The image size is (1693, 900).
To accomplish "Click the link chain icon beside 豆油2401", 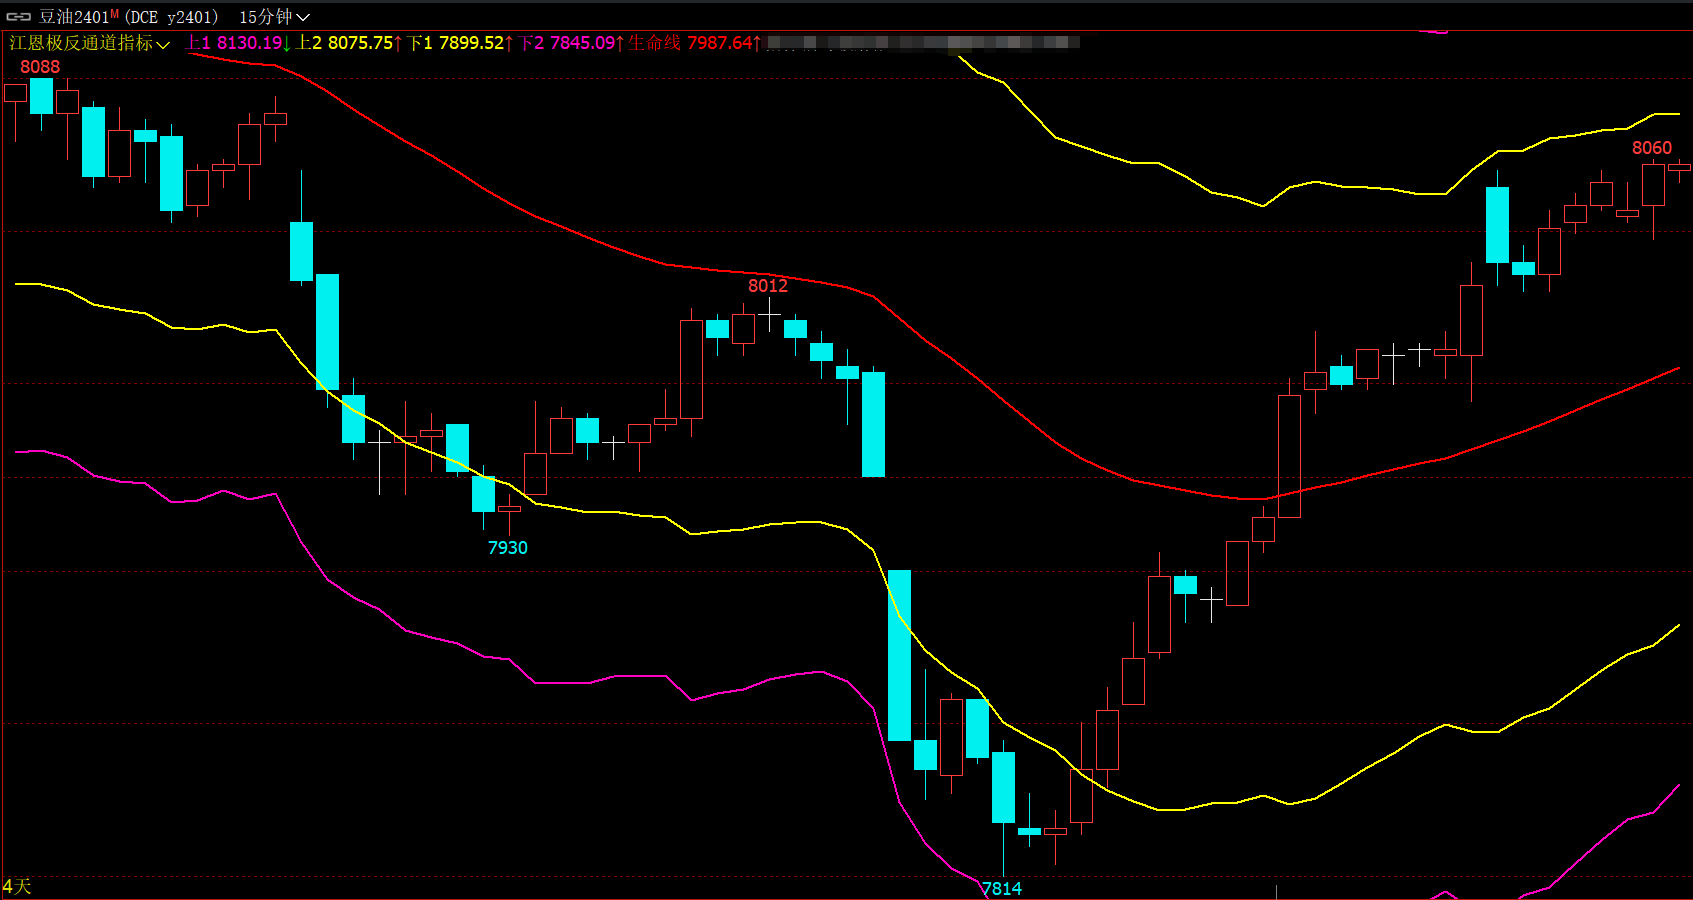I will point(19,17).
